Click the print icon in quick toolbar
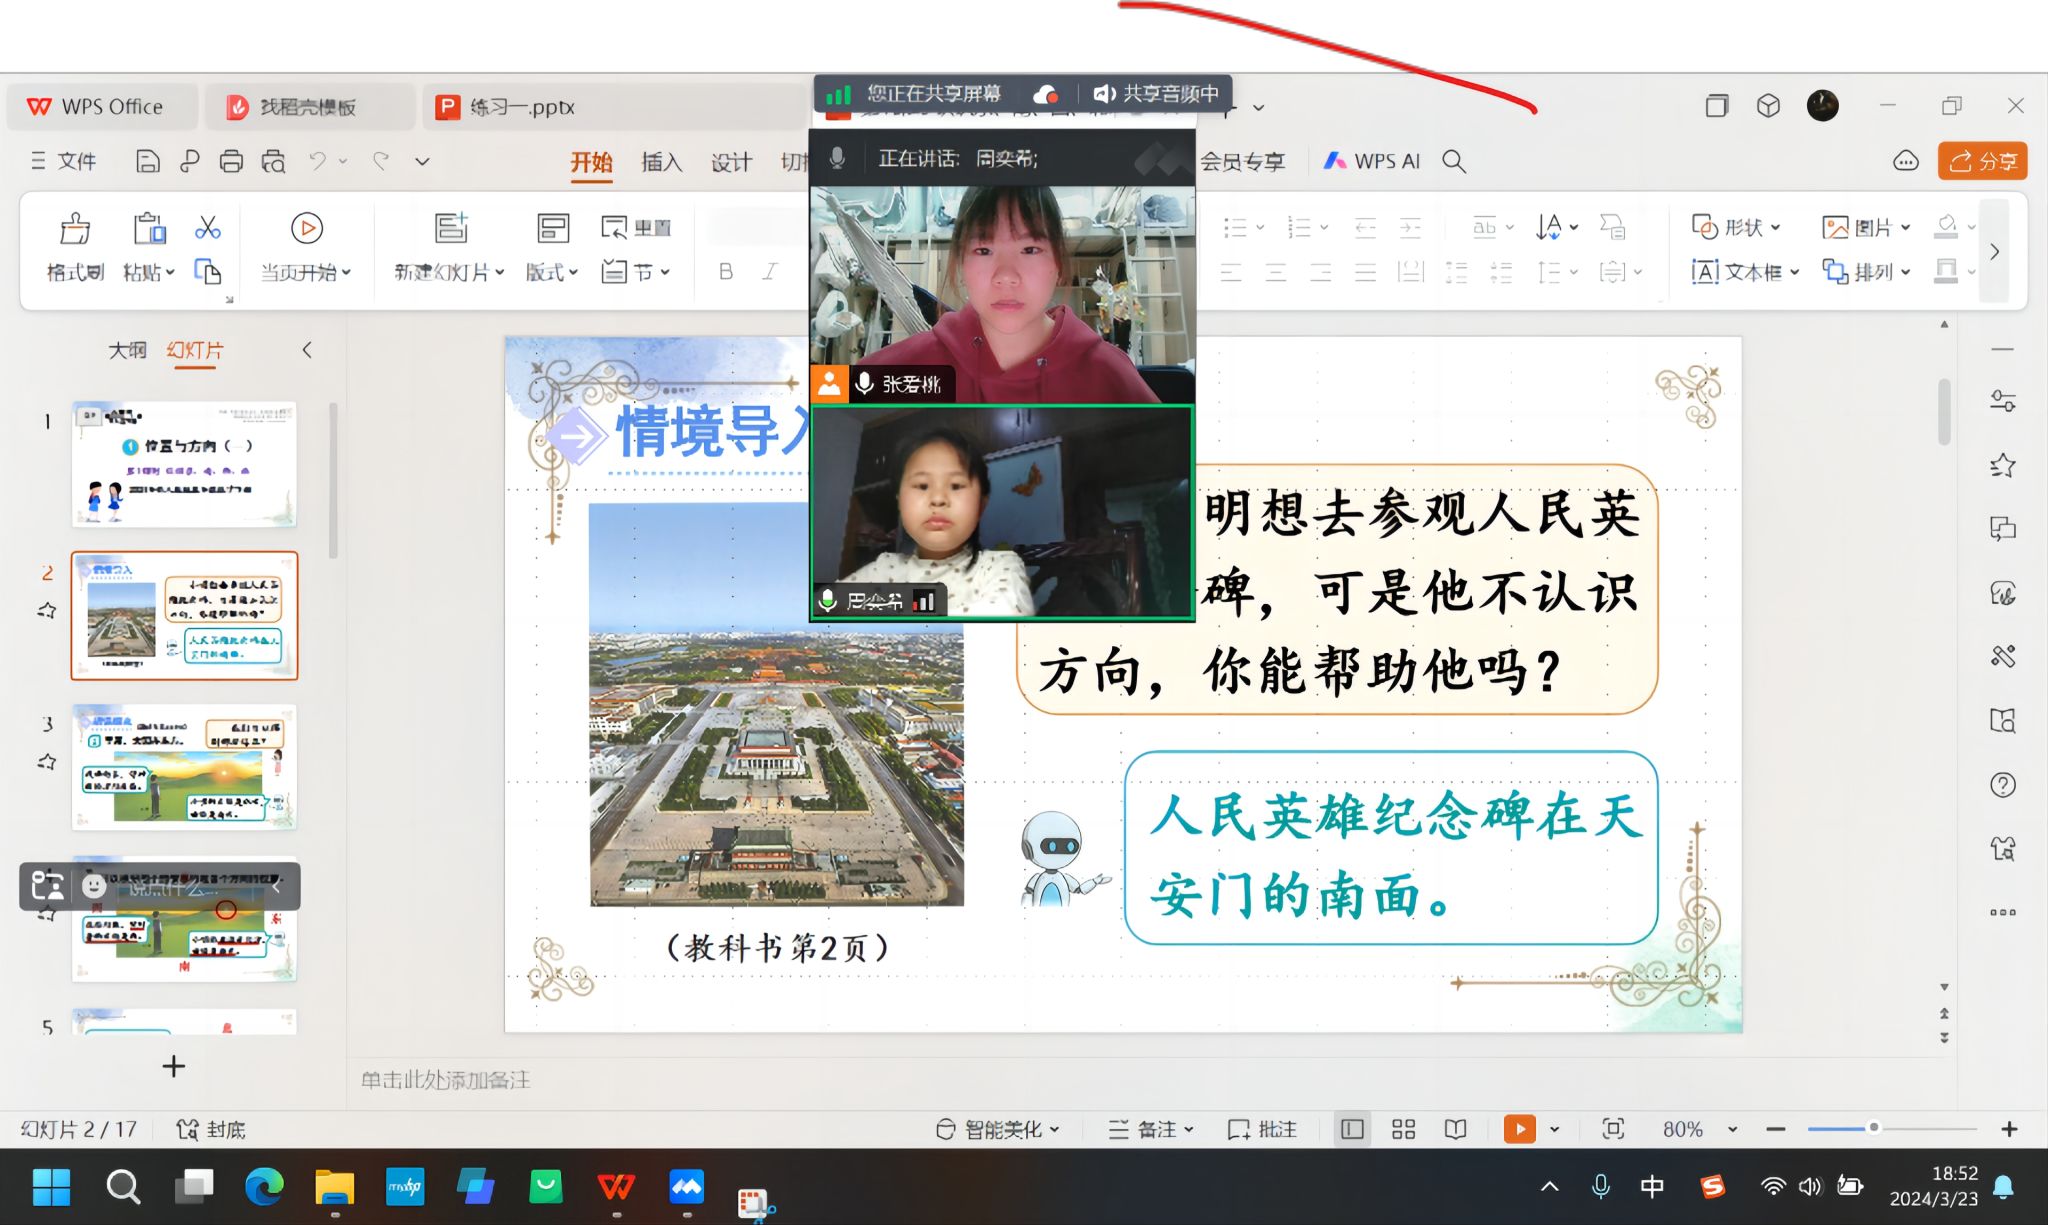The height and width of the screenshot is (1225, 2048). pos(231,161)
